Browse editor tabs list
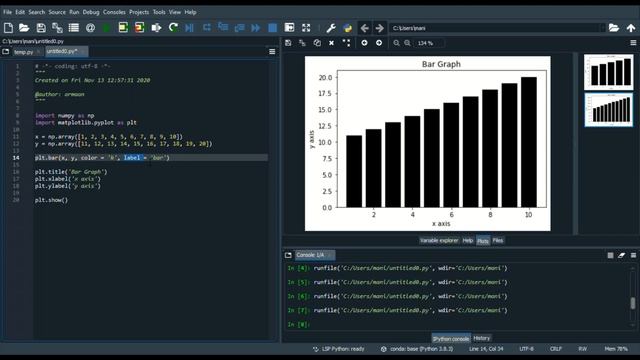This screenshot has height=360, width=640. (6, 52)
